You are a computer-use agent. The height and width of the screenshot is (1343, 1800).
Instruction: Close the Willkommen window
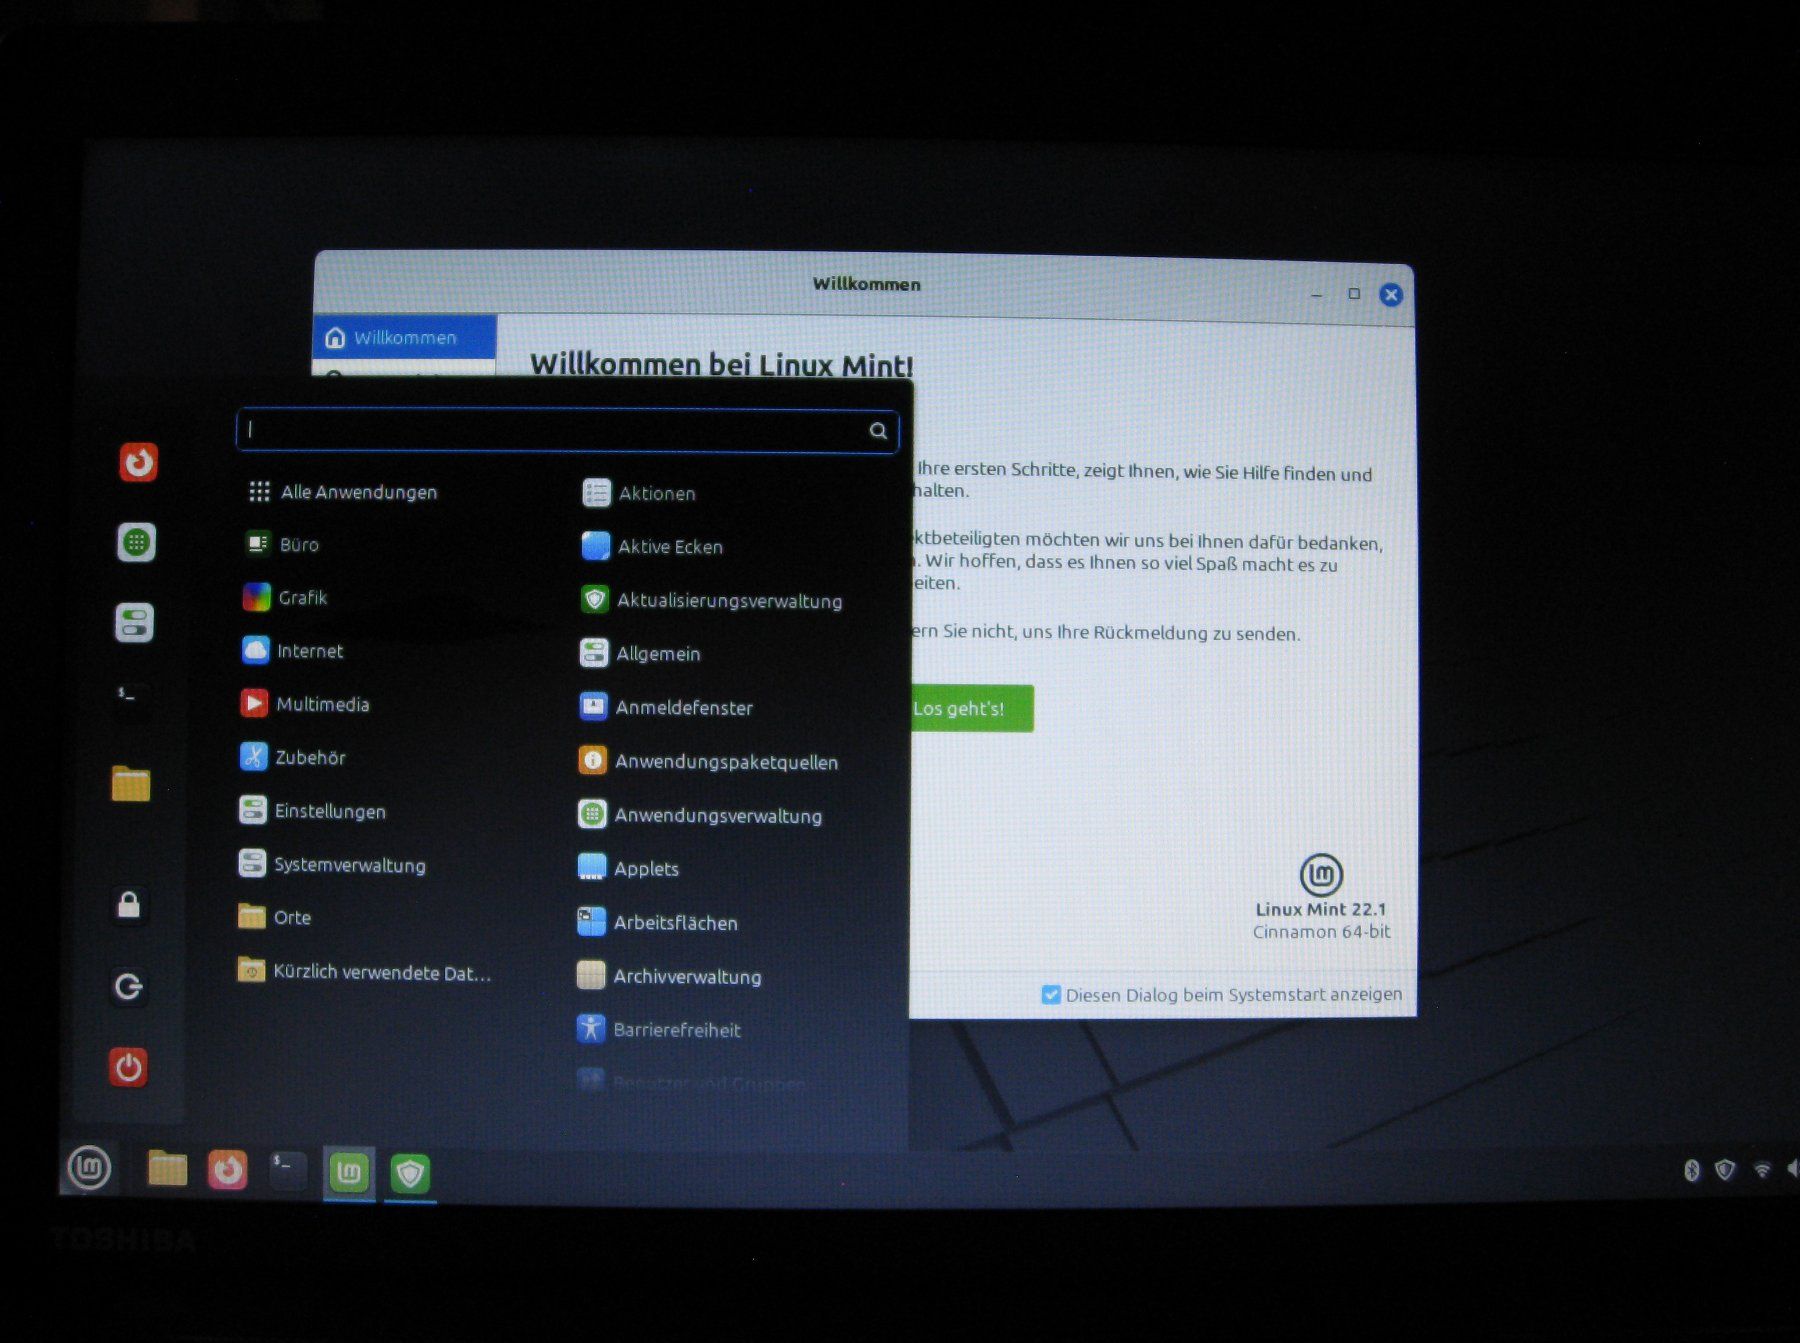pos(1391,295)
